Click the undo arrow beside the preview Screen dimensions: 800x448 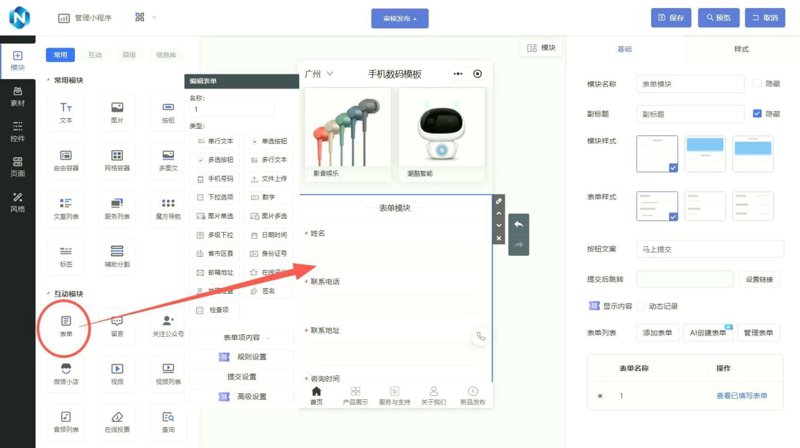(518, 225)
